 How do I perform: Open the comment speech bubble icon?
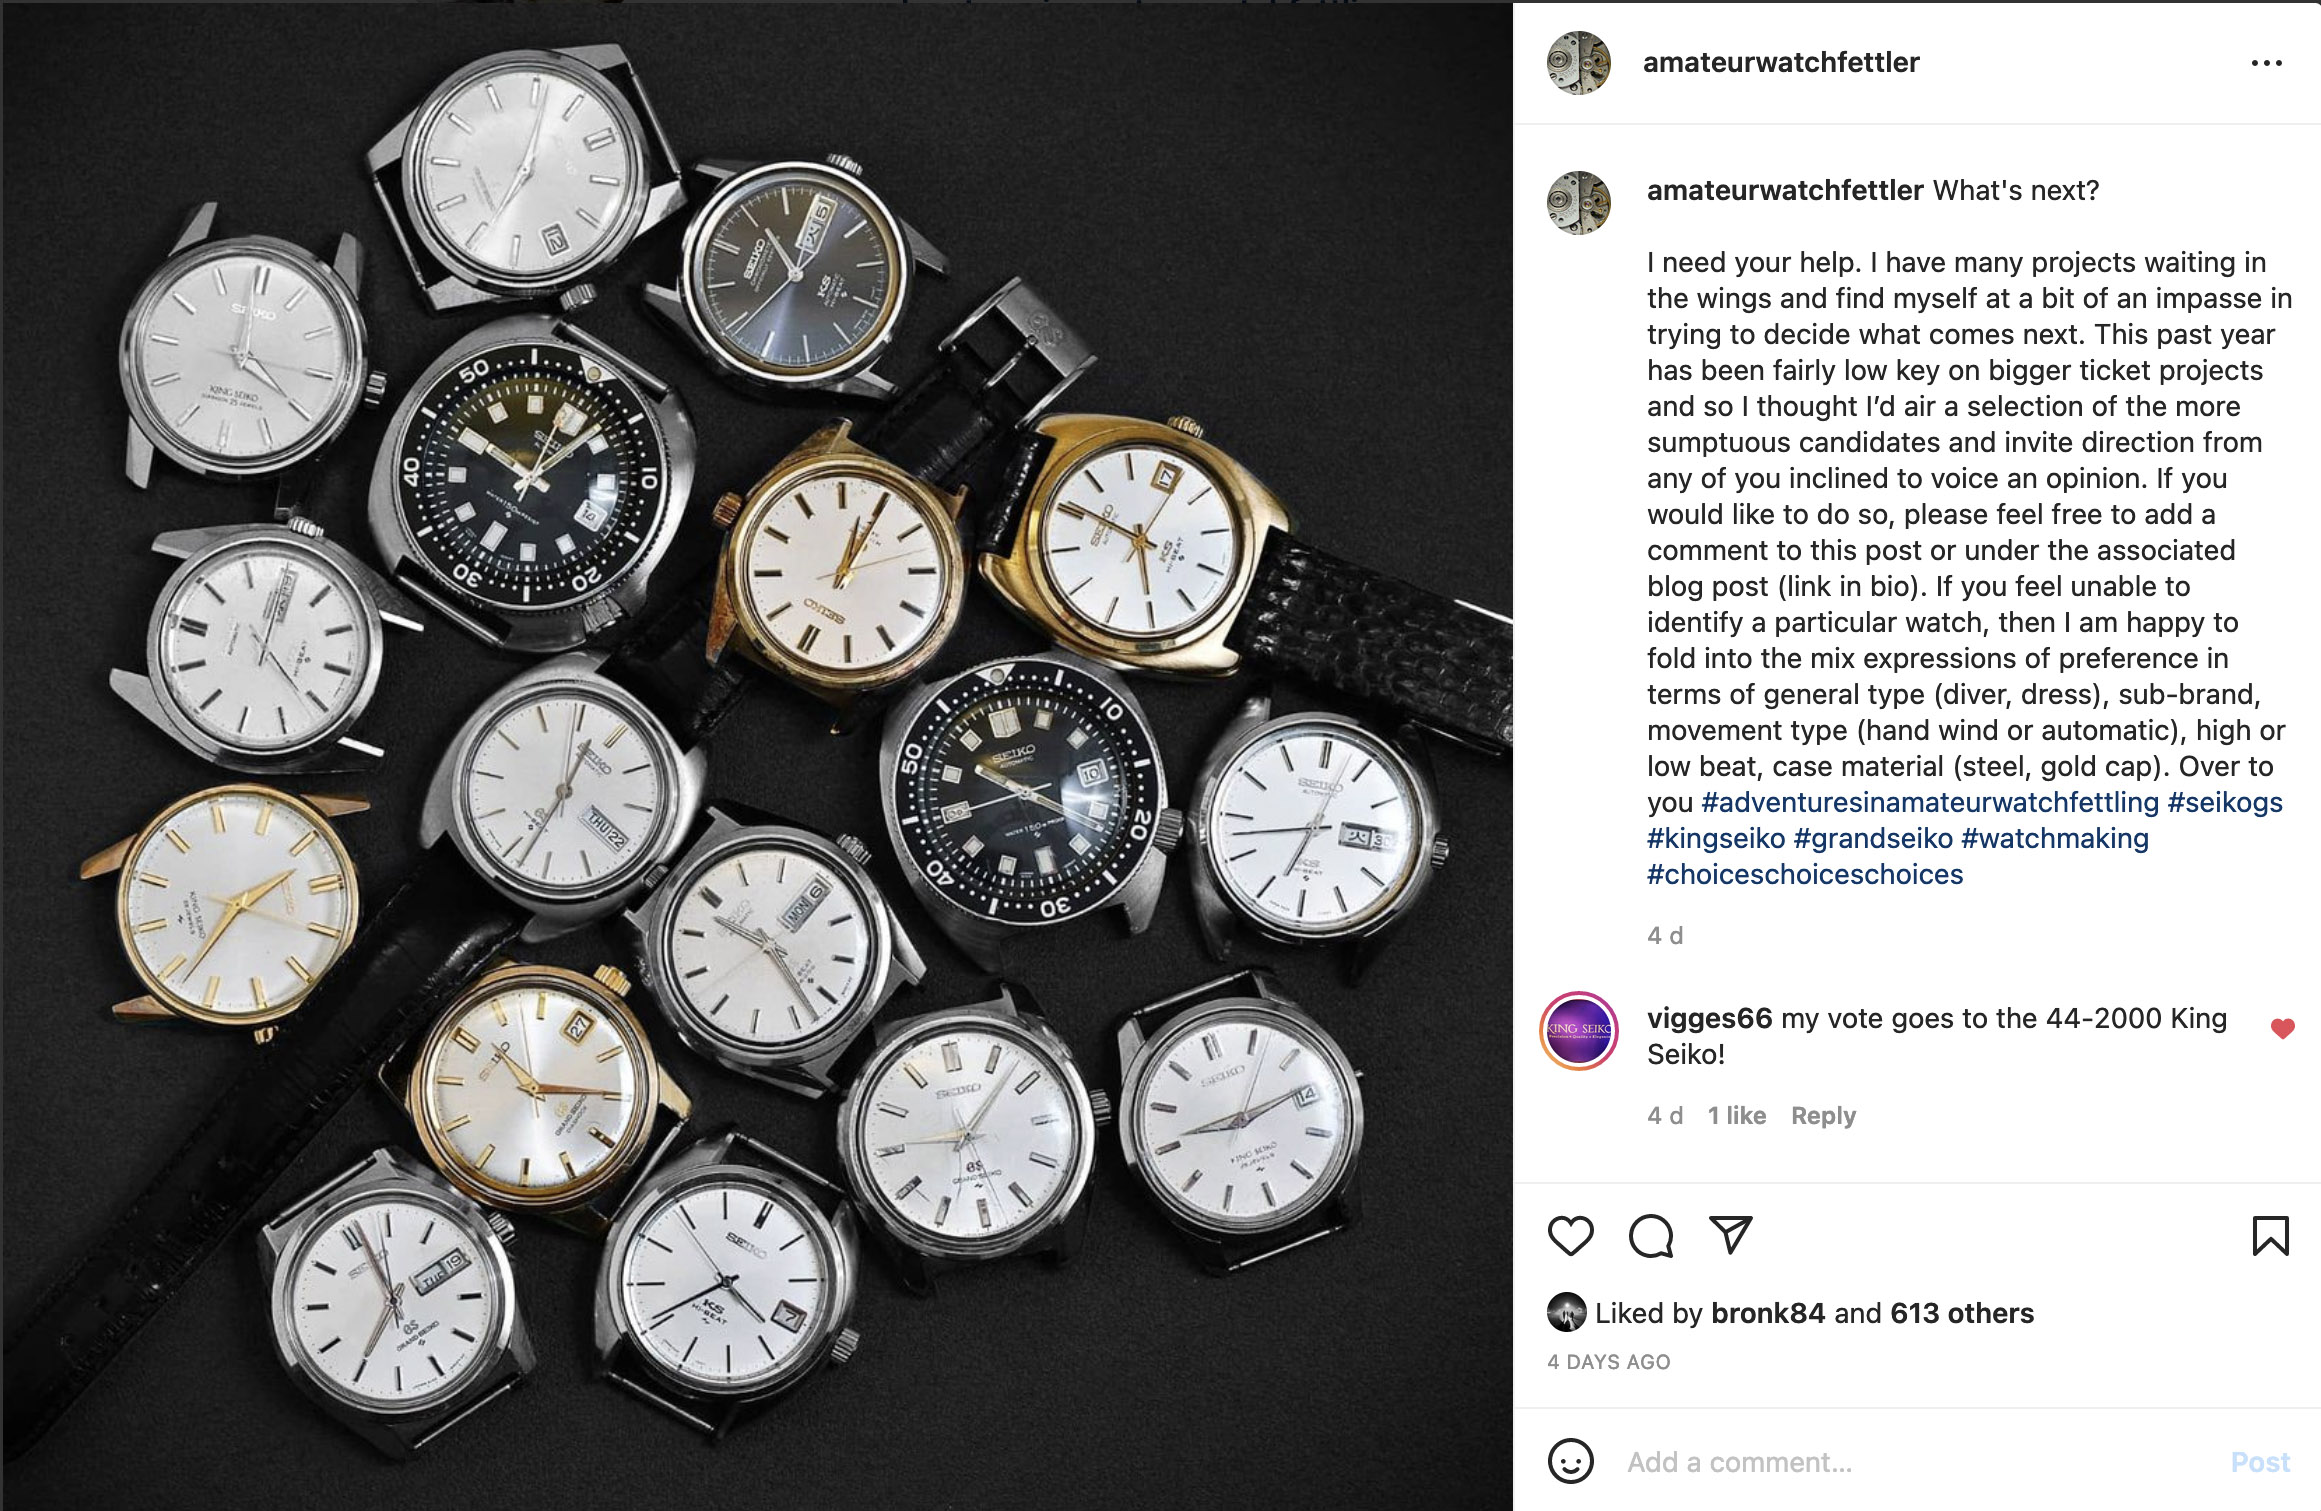click(1650, 1236)
